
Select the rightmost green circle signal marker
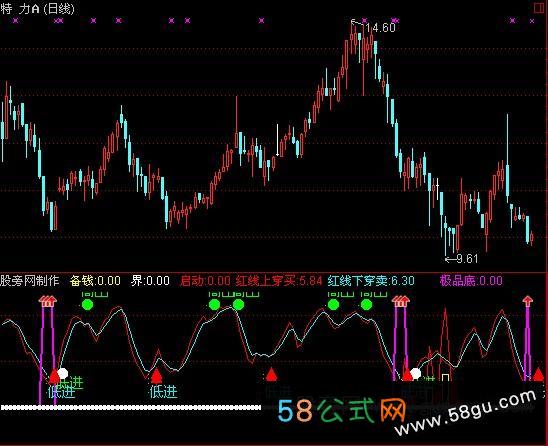(366, 304)
